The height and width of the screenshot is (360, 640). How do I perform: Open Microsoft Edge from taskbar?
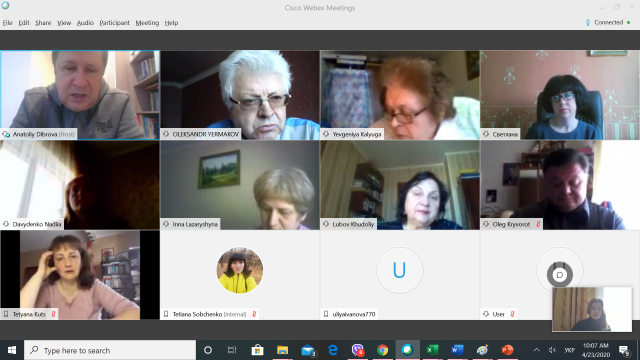tap(333, 350)
